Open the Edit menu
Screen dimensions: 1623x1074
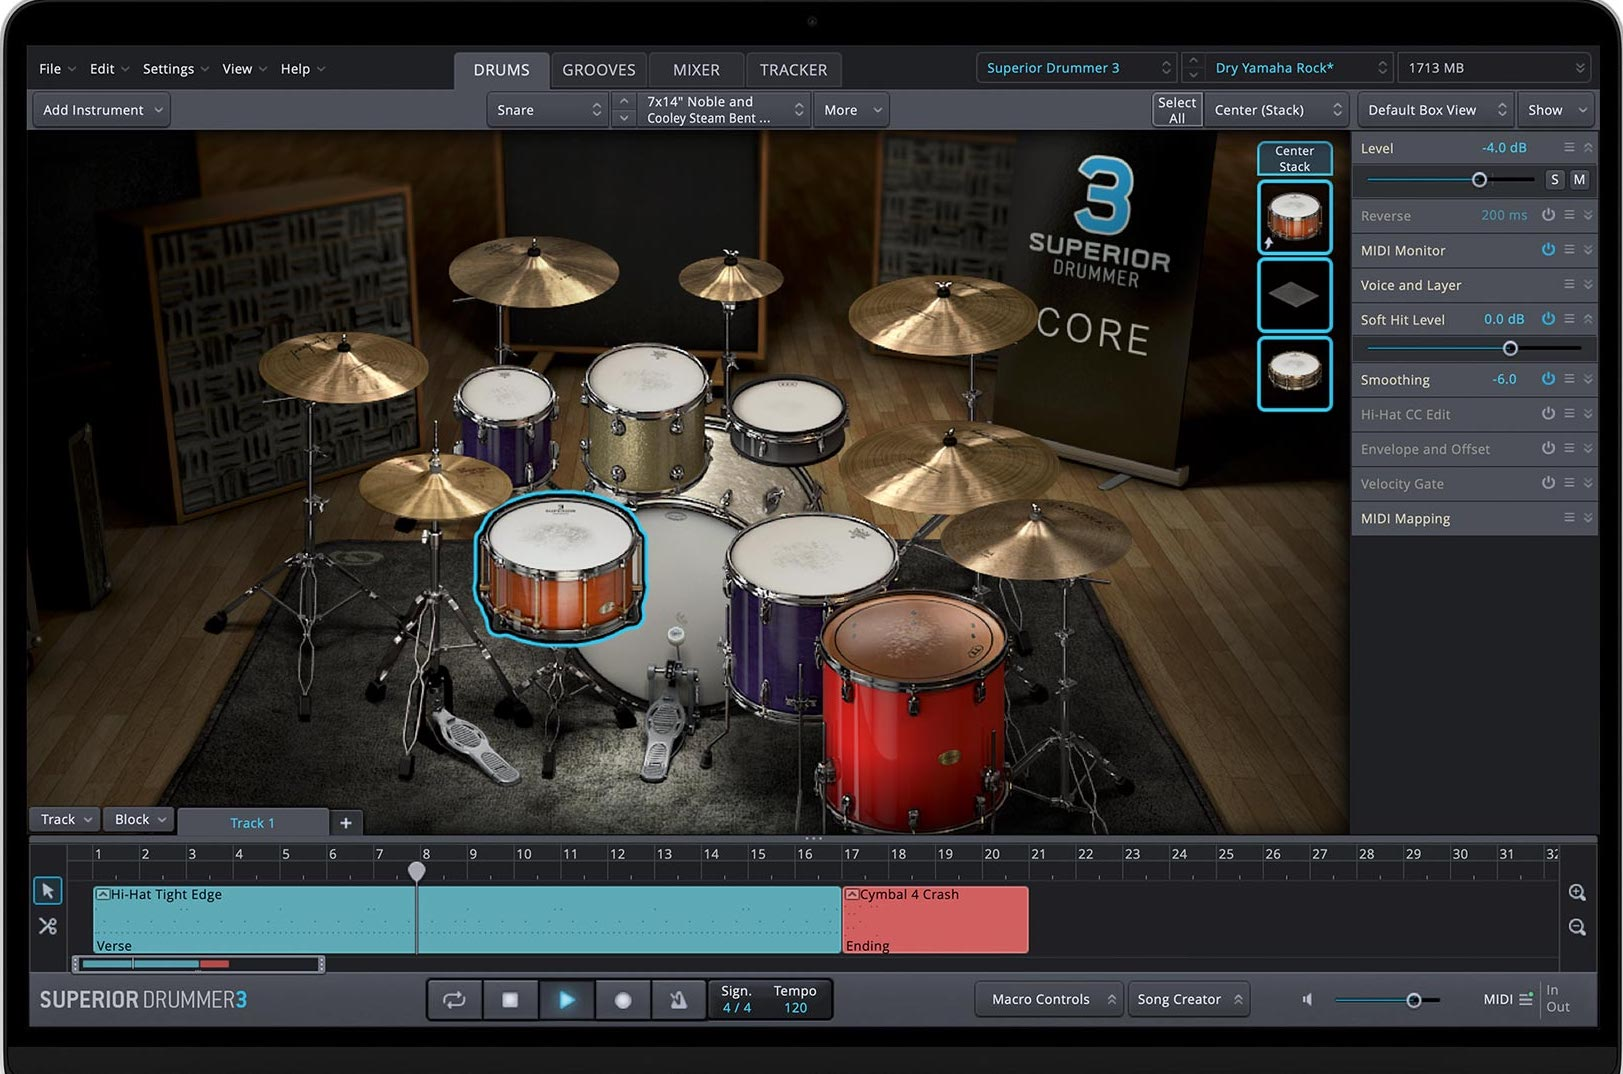pyautogui.click(x=108, y=69)
